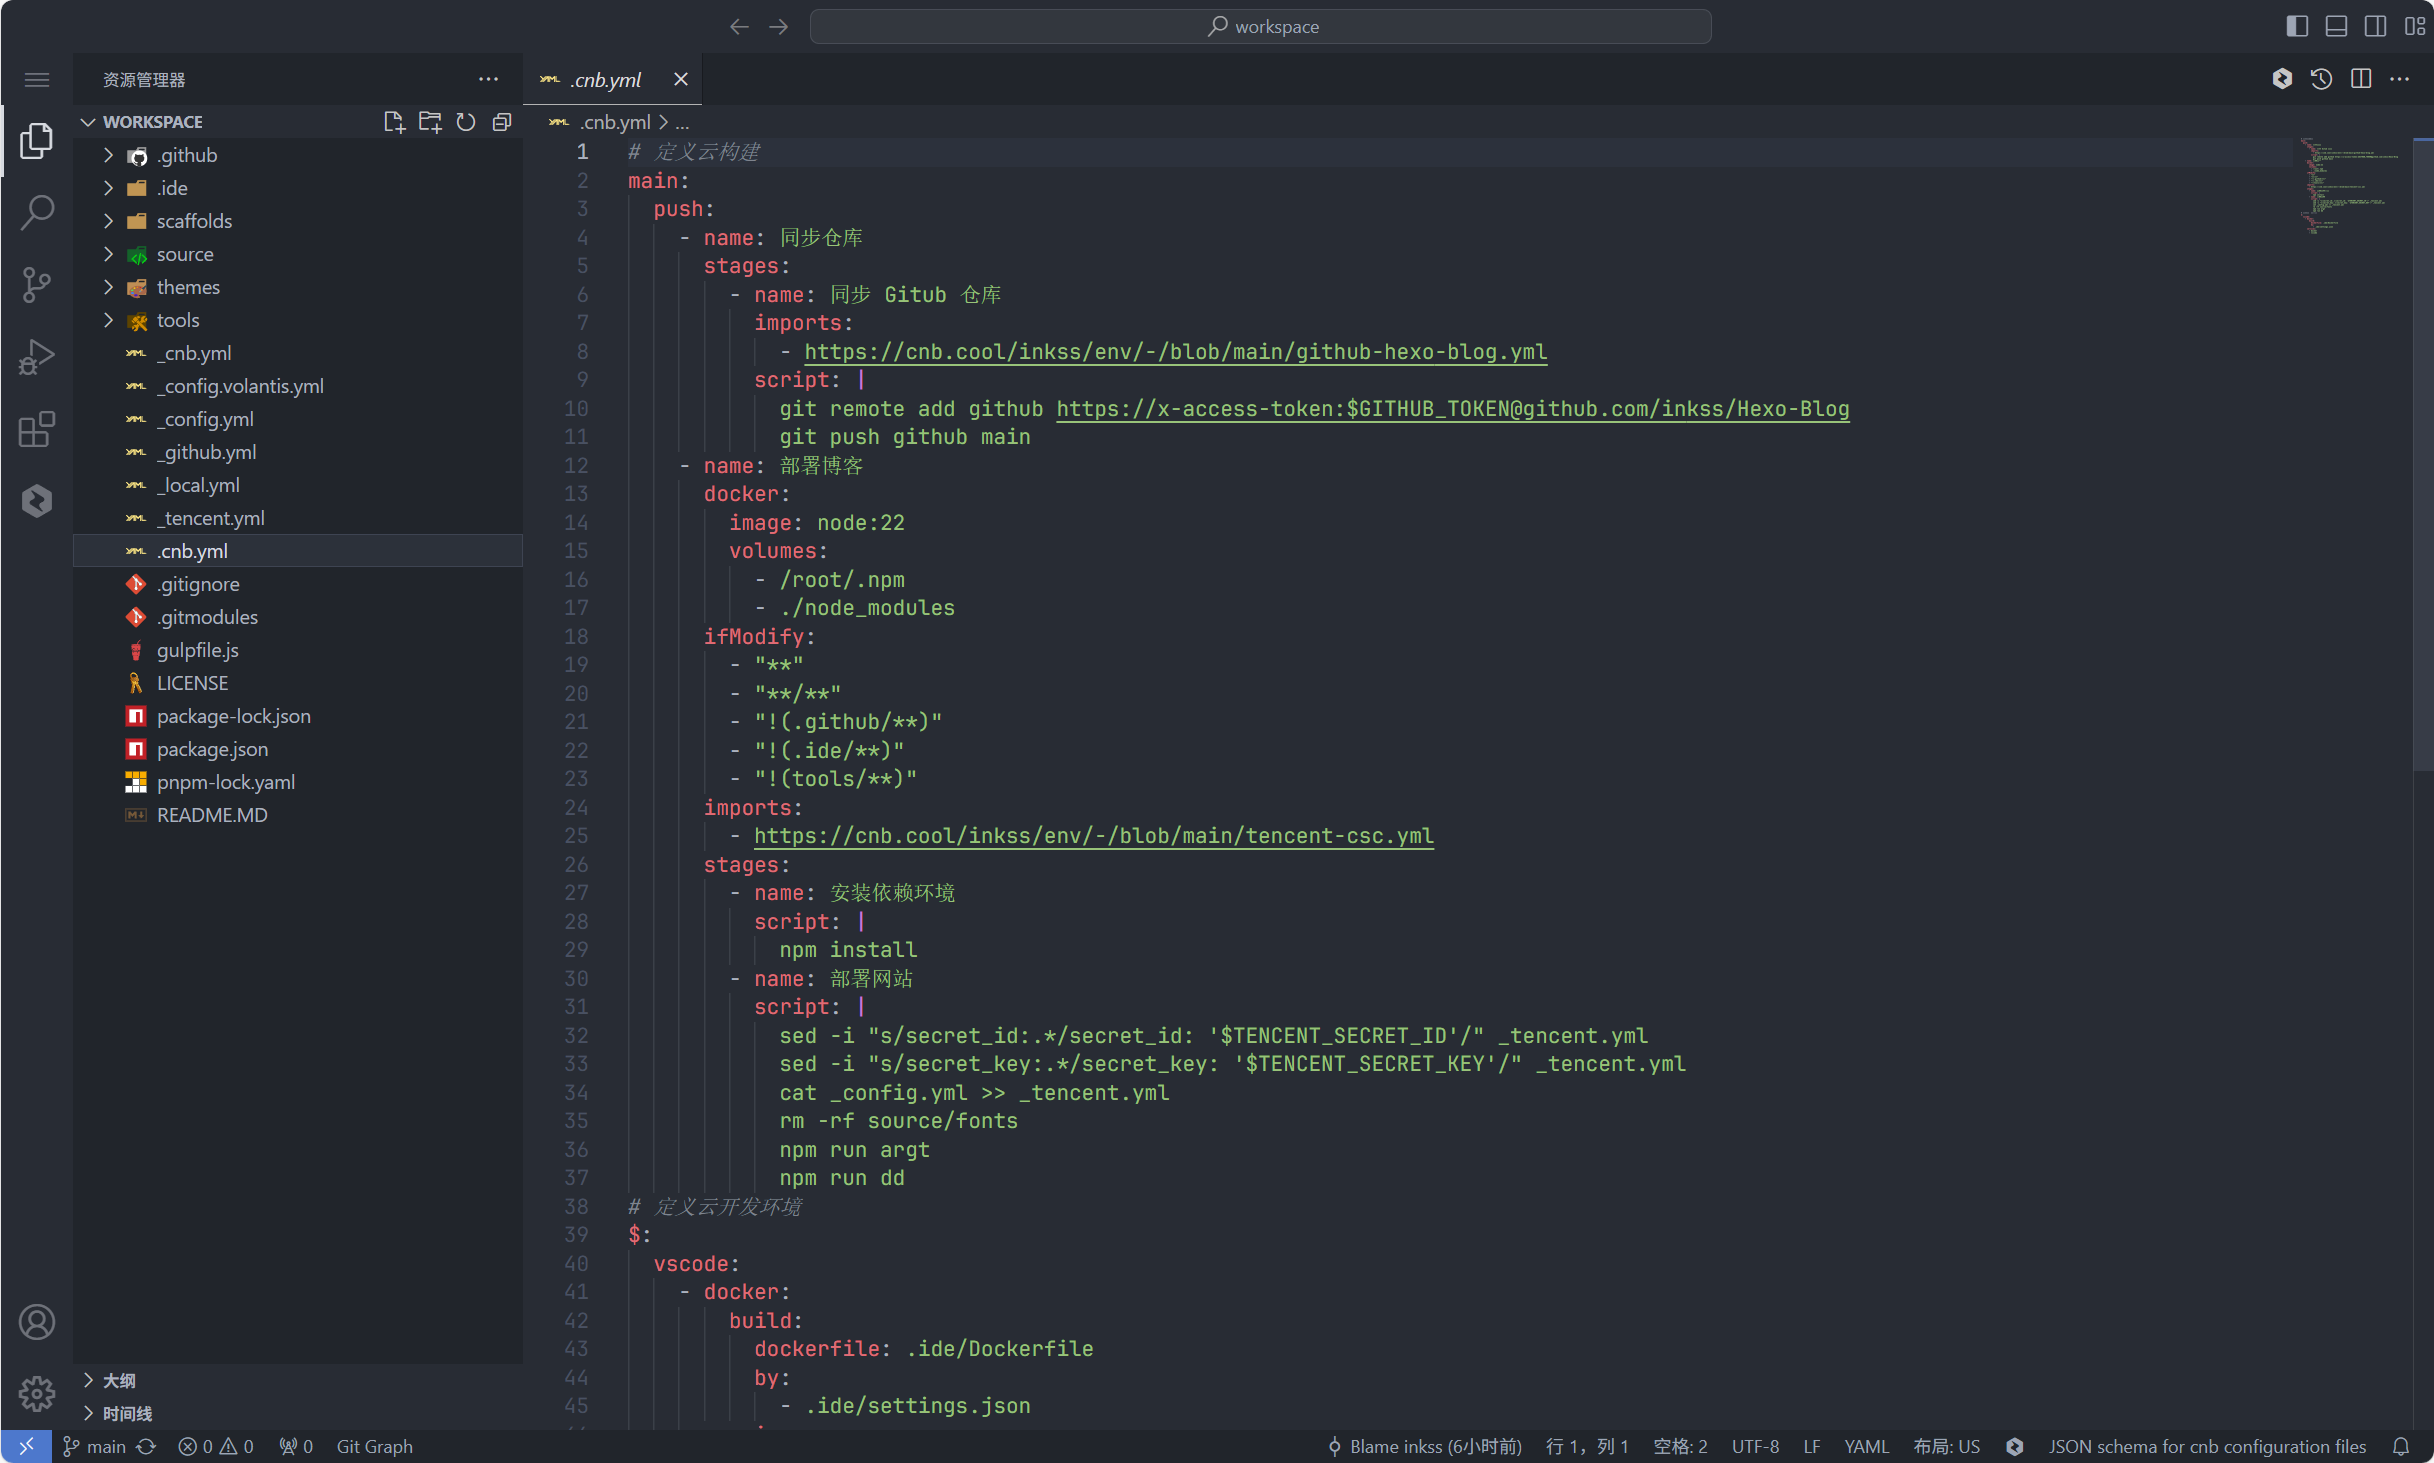
Task: Click New File icon in explorer header
Action: click(x=393, y=122)
